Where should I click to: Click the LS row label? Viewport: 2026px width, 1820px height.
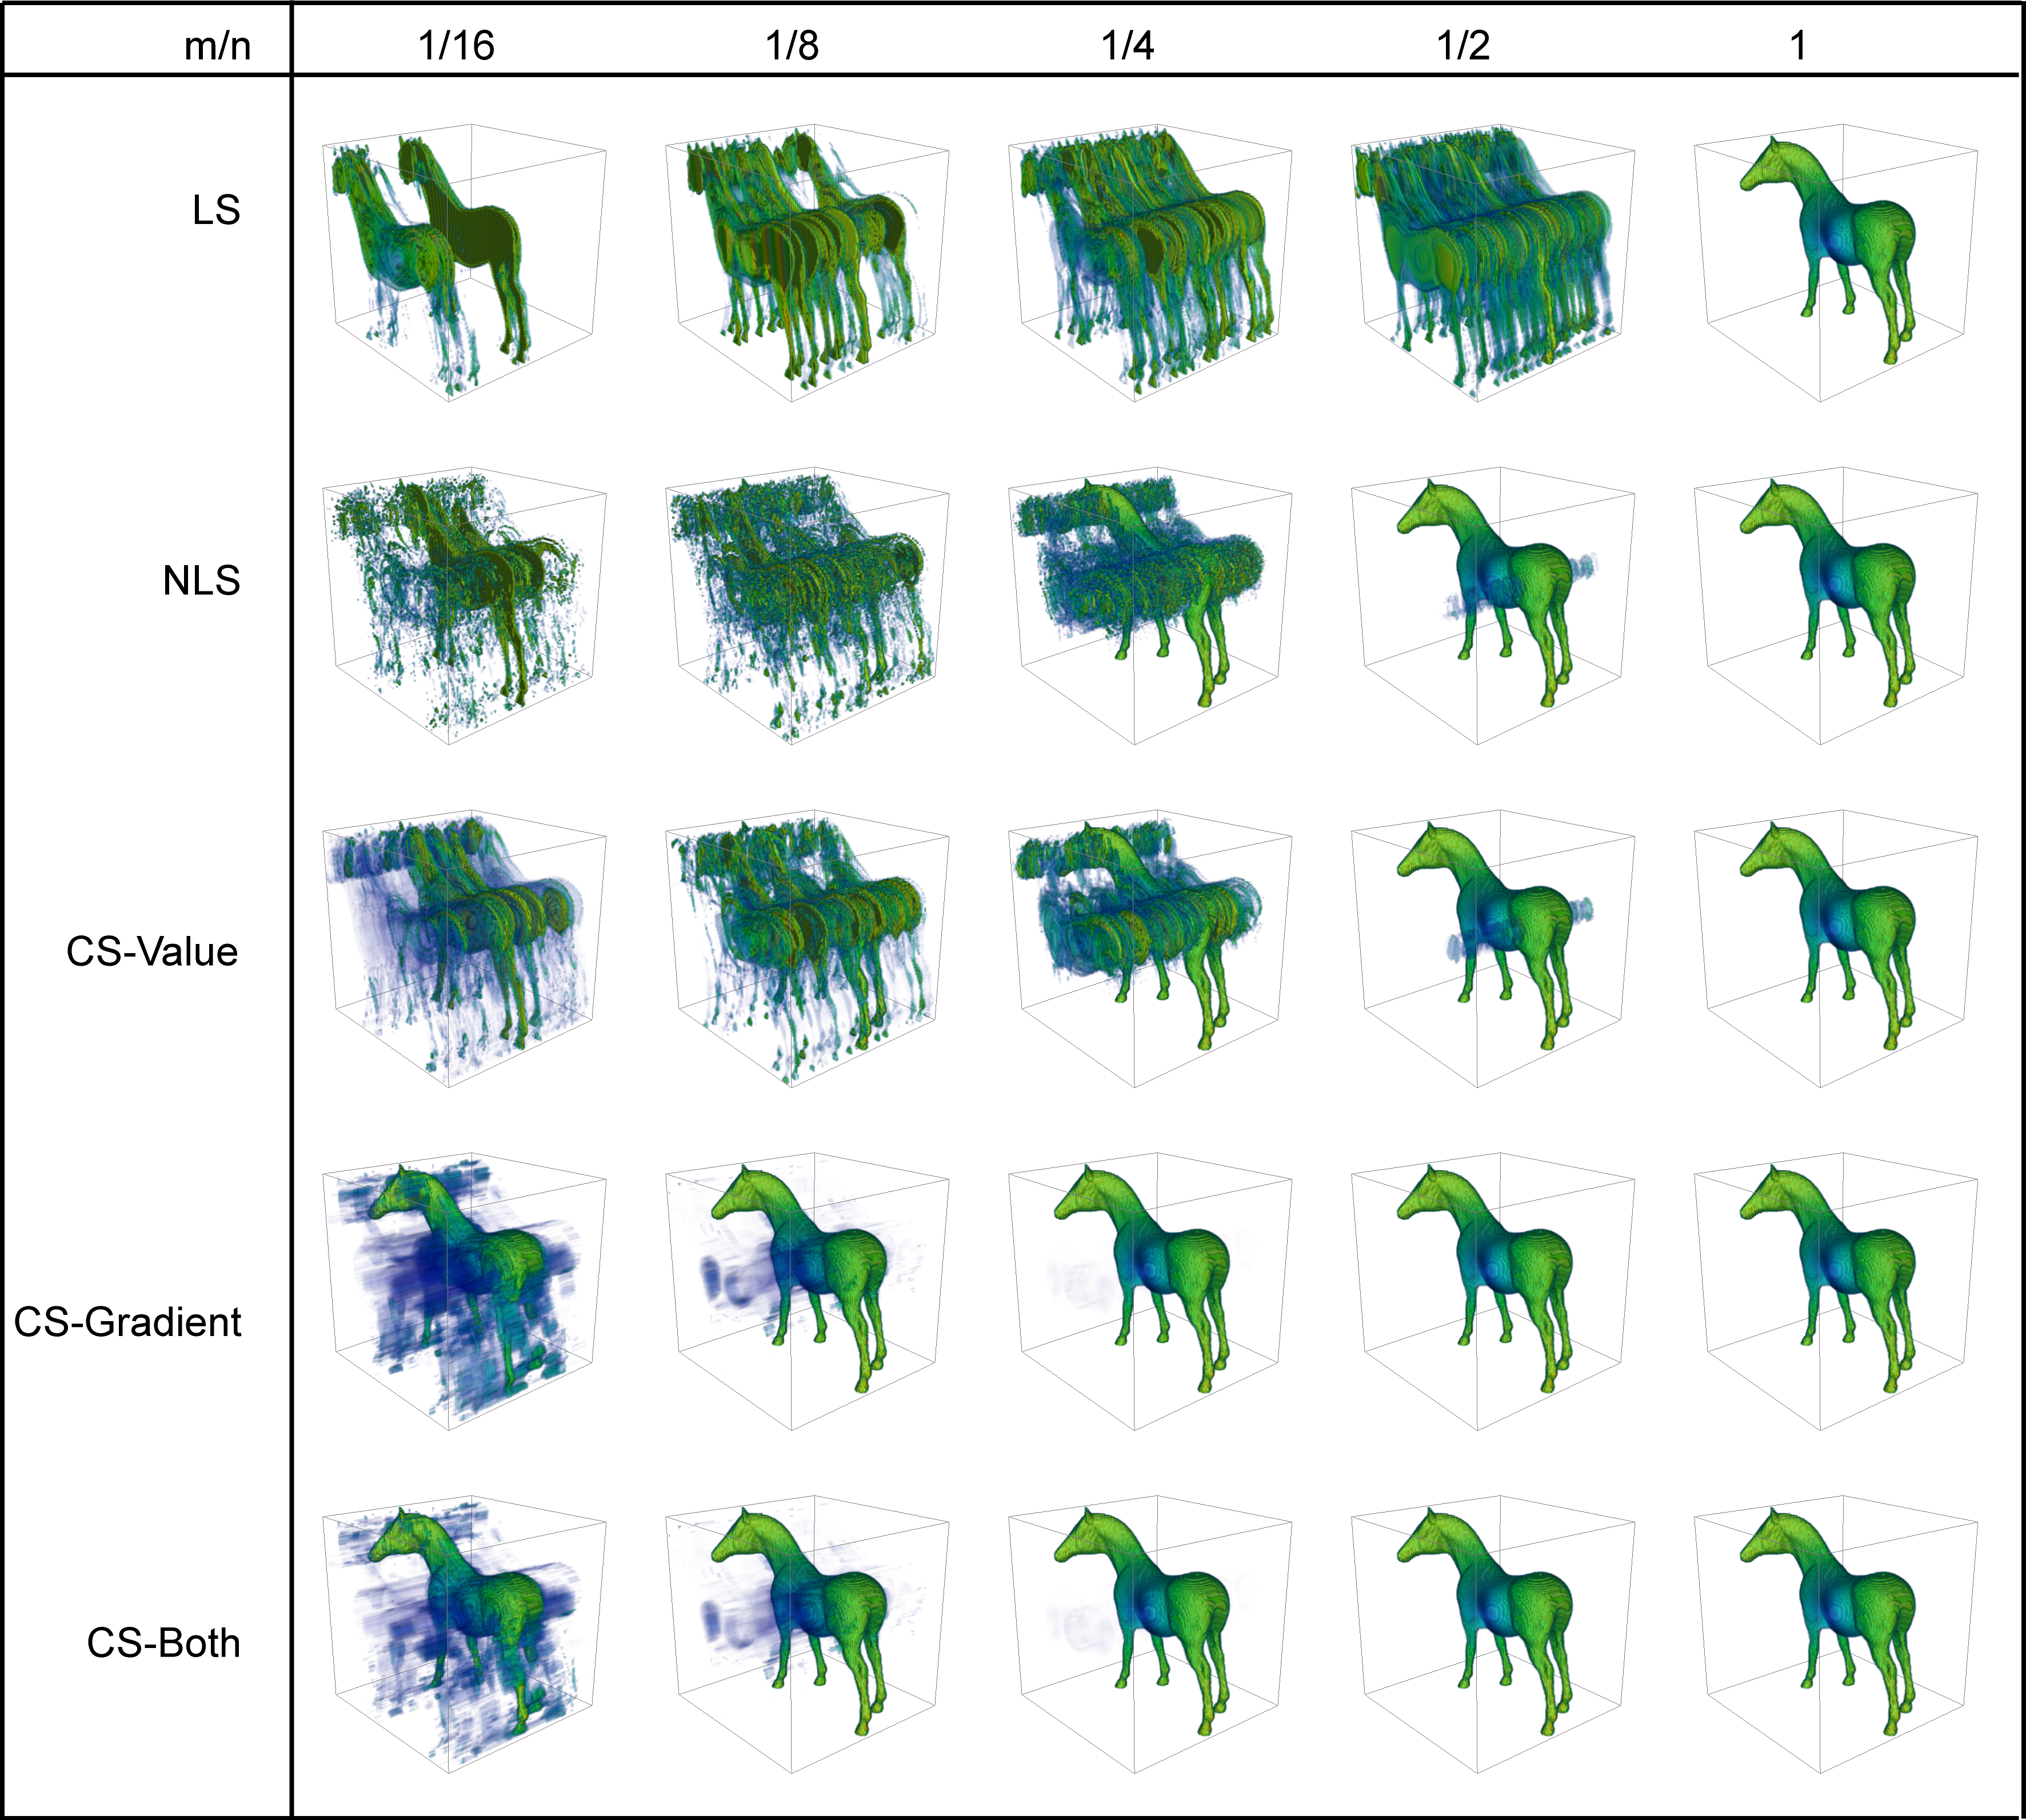click(x=216, y=210)
